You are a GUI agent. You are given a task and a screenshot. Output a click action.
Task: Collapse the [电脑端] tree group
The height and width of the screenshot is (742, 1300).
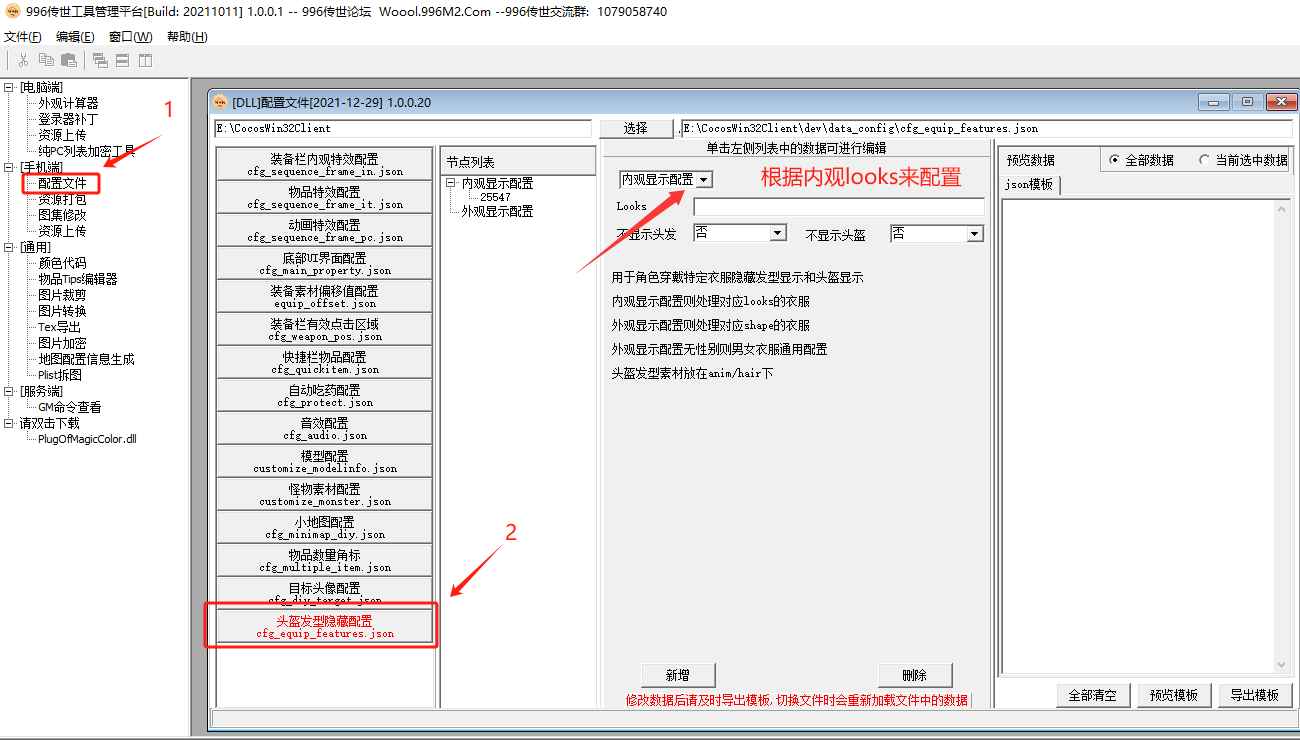point(9,88)
